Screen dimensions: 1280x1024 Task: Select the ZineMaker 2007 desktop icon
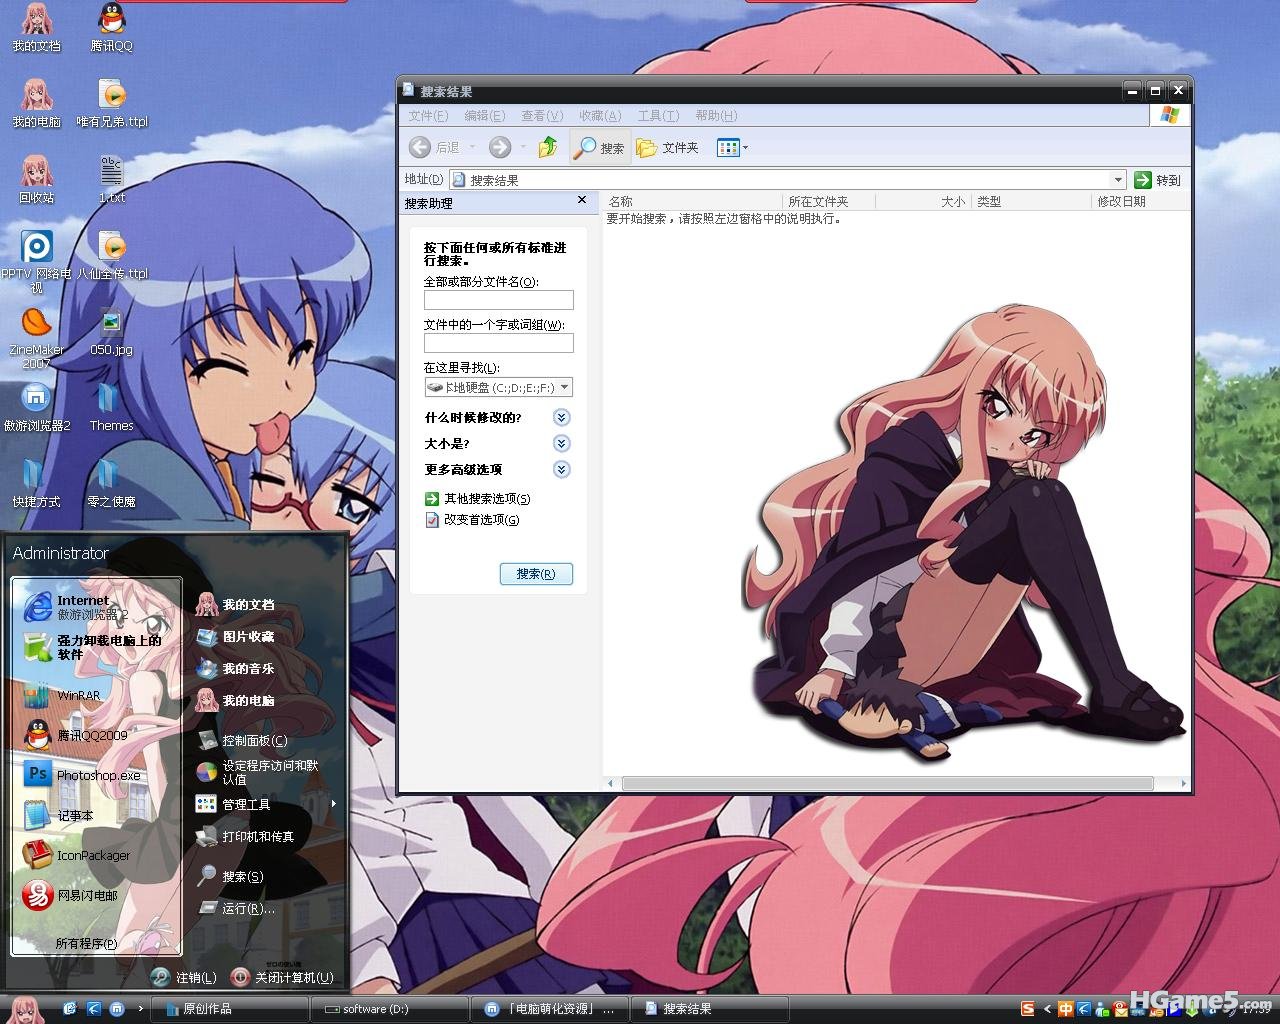coord(36,338)
